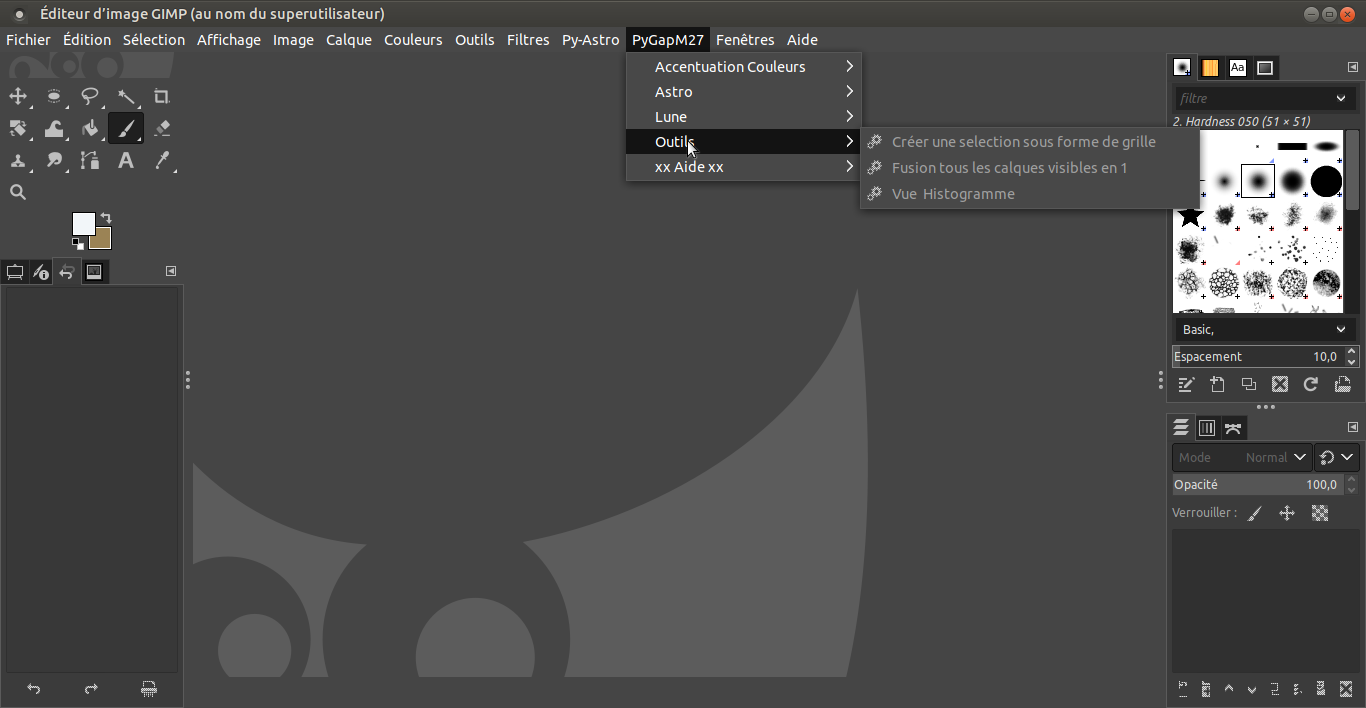The height and width of the screenshot is (708, 1366).
Task: Select the Unified Transform tool
Action: 18,129
